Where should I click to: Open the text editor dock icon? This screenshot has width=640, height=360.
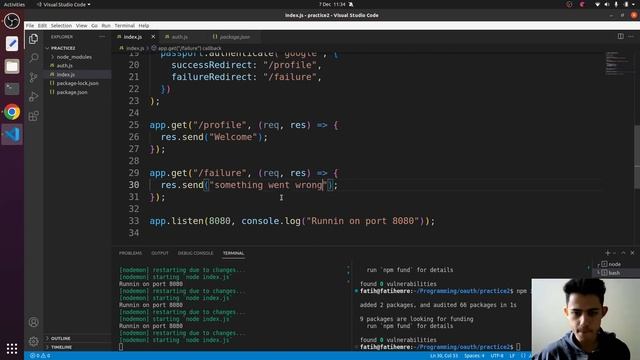pyautogui.click(x=11, y=43)
